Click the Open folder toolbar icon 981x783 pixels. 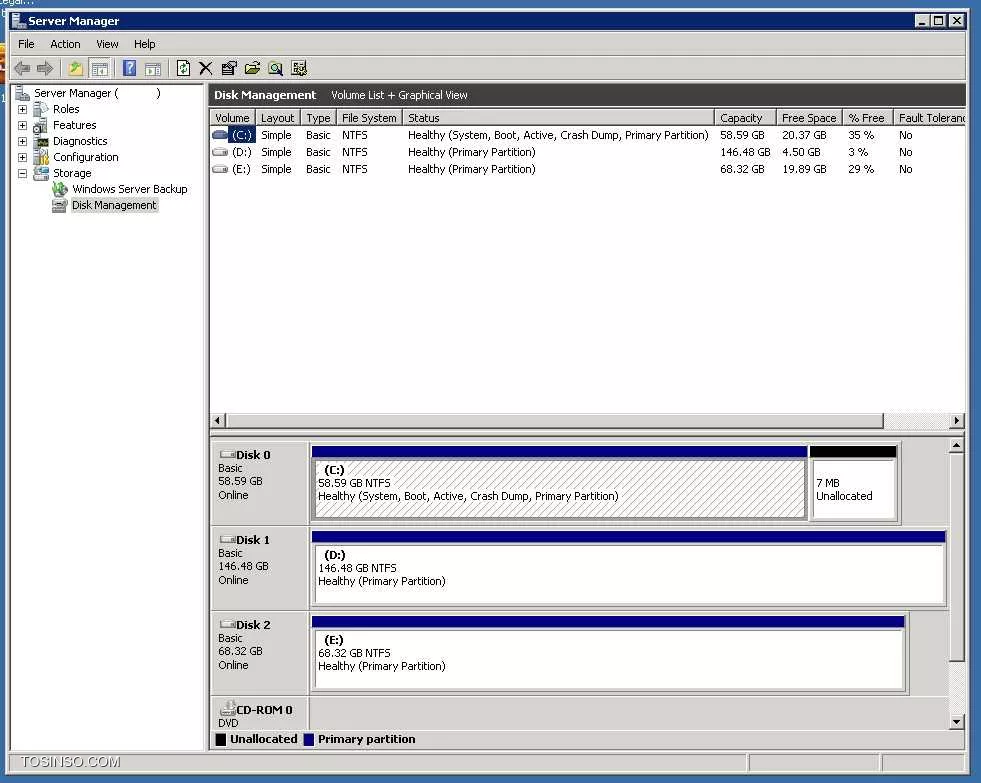252,68
